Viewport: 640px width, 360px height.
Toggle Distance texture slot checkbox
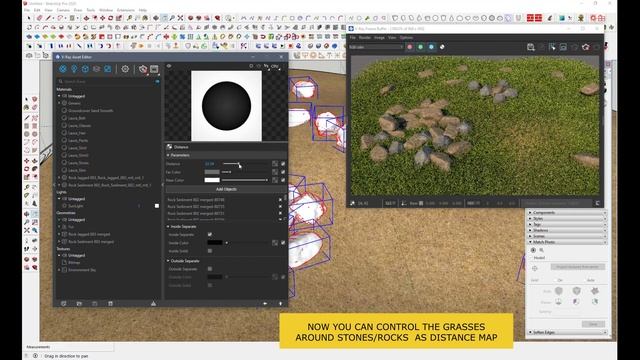283,164
